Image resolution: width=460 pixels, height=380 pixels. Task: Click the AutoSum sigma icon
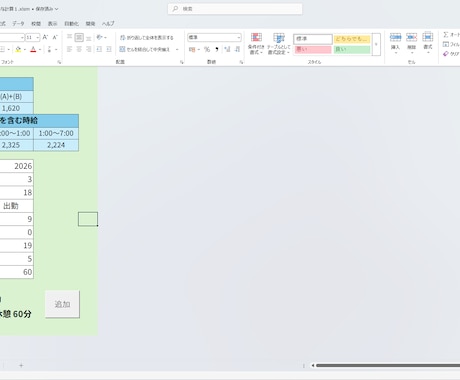[x=446, y=35]
